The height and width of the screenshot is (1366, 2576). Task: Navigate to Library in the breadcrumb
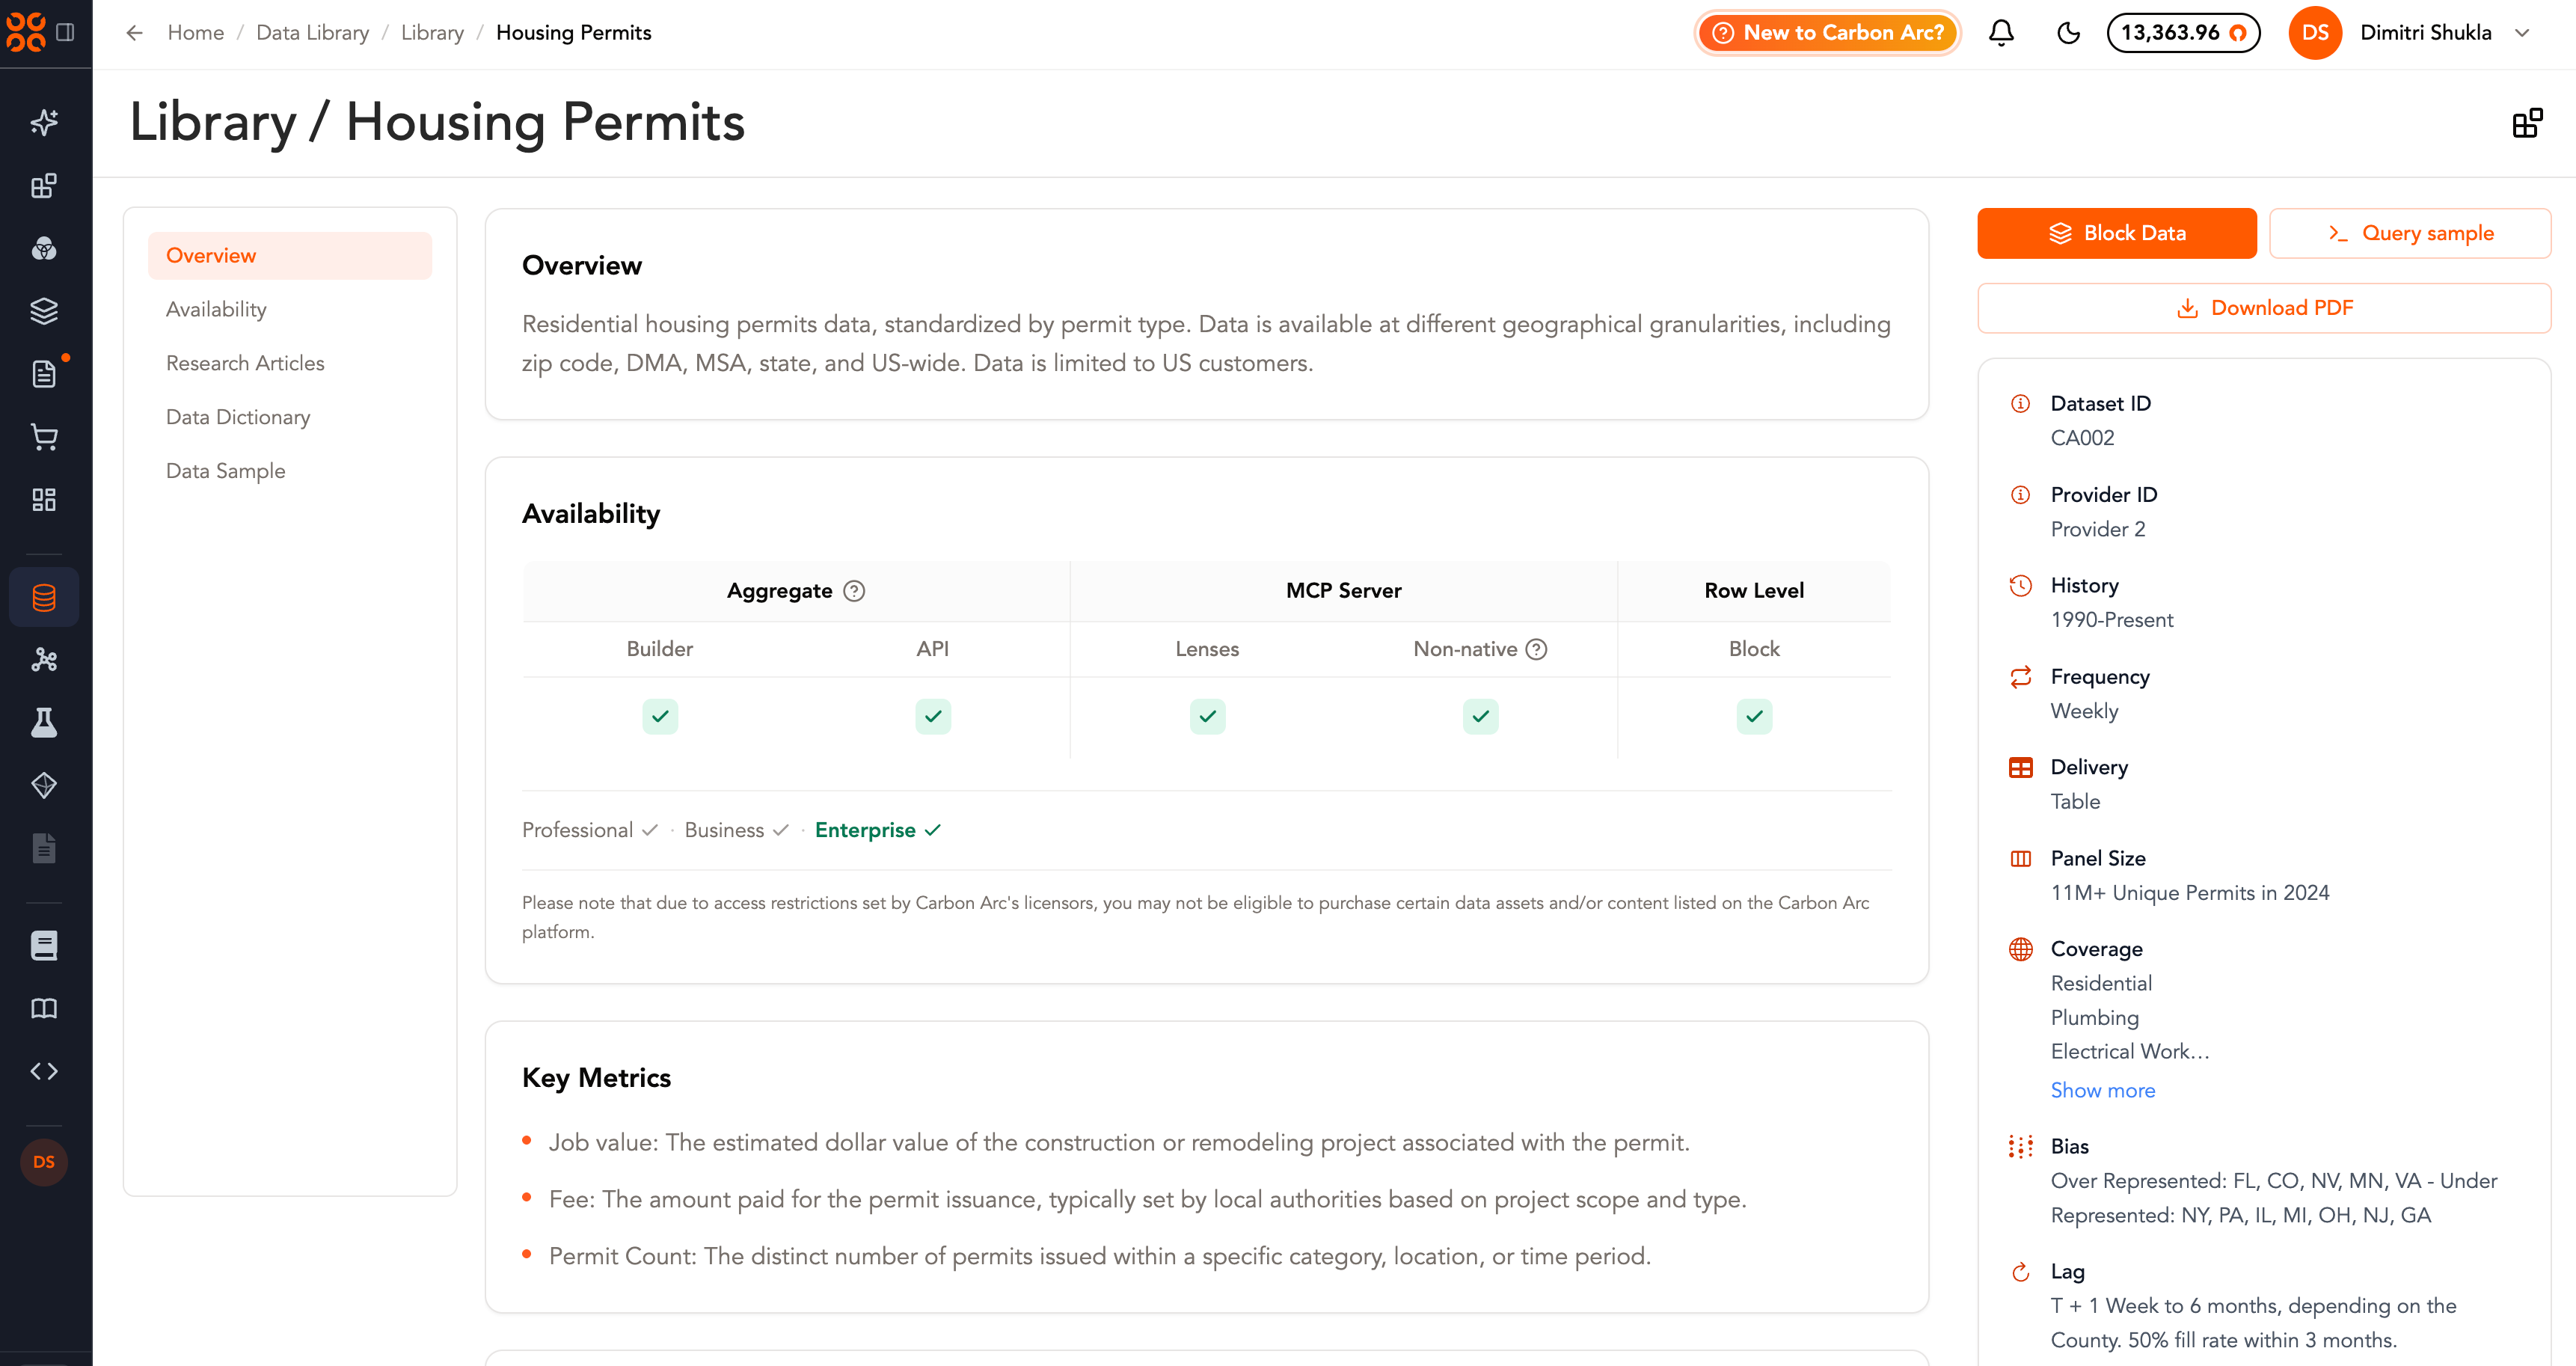click(x=432, y=33)
